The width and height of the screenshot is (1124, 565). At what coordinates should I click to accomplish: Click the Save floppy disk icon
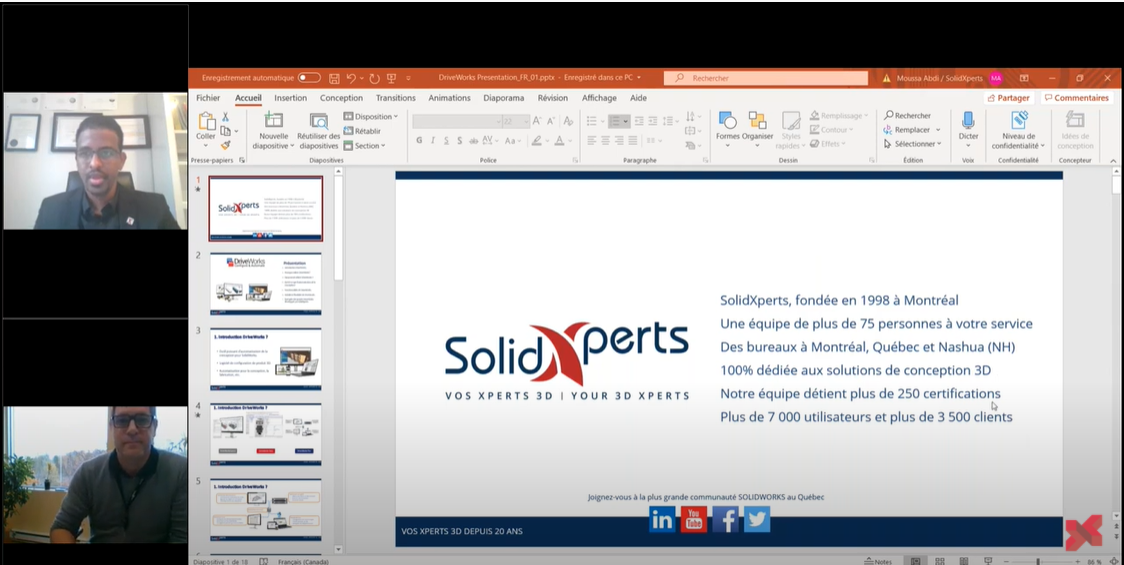334,78
